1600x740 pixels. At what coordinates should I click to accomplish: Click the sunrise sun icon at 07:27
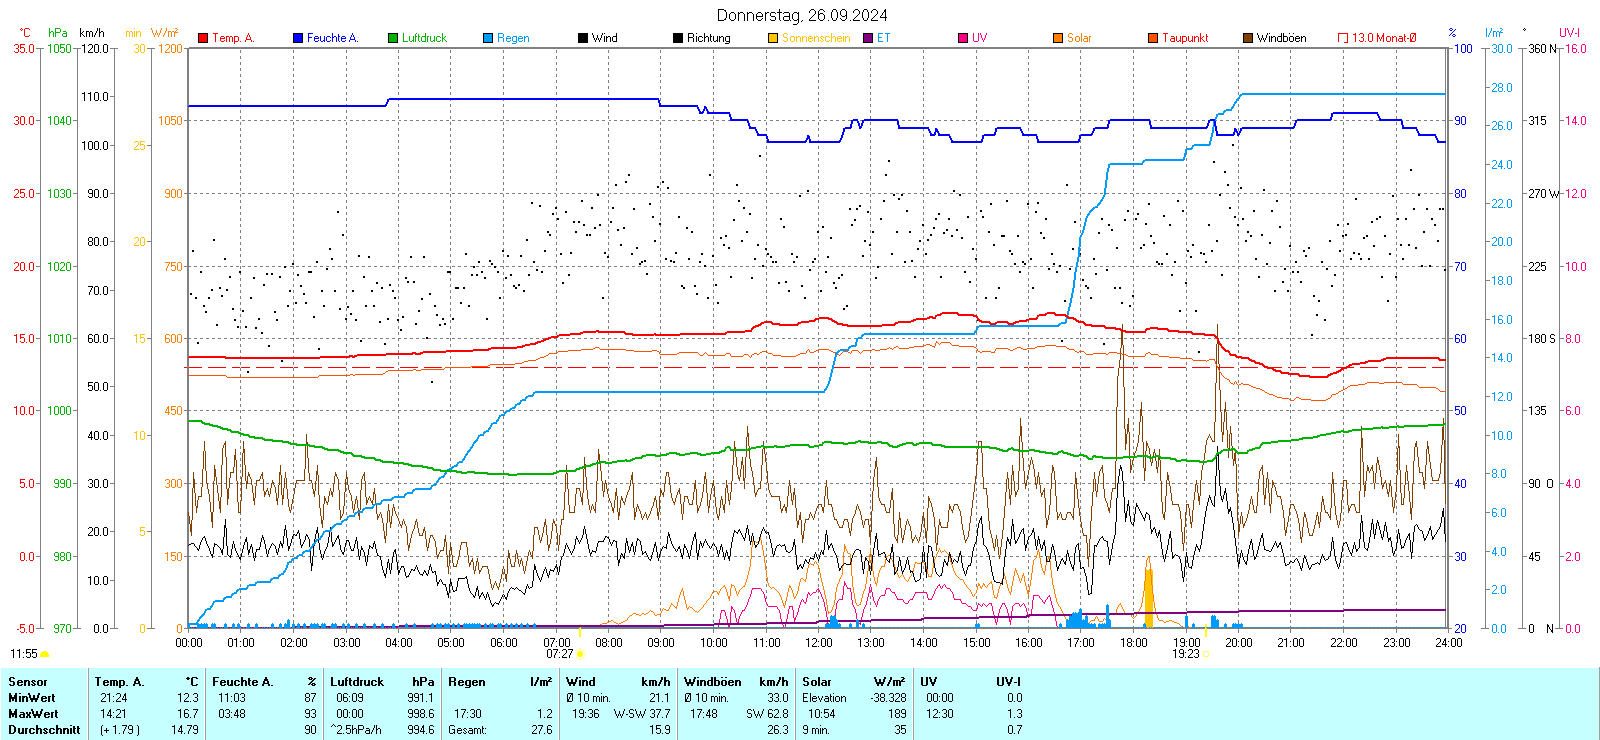(x=580, y=654)
